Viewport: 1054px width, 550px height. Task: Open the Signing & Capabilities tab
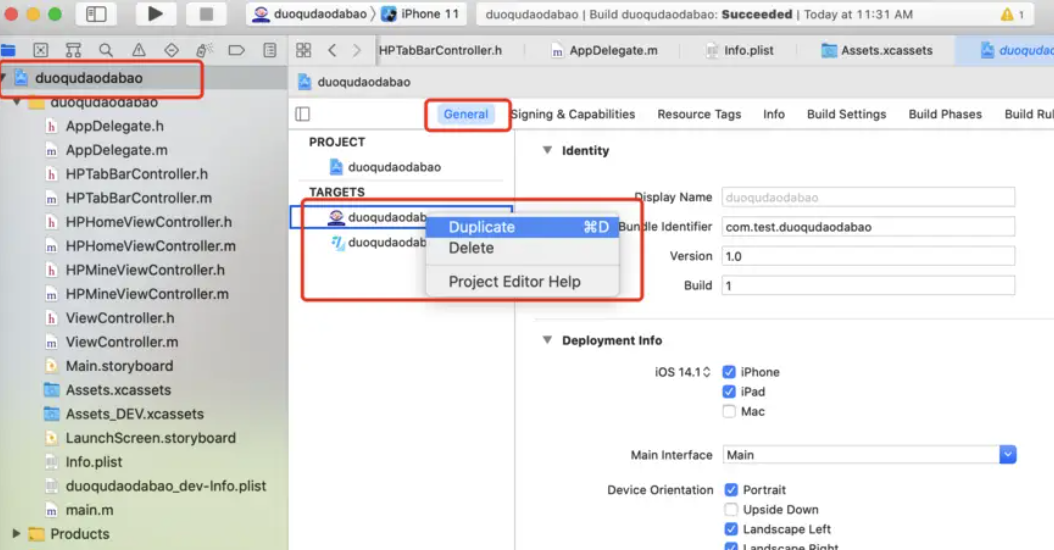[x=573, y=114]
